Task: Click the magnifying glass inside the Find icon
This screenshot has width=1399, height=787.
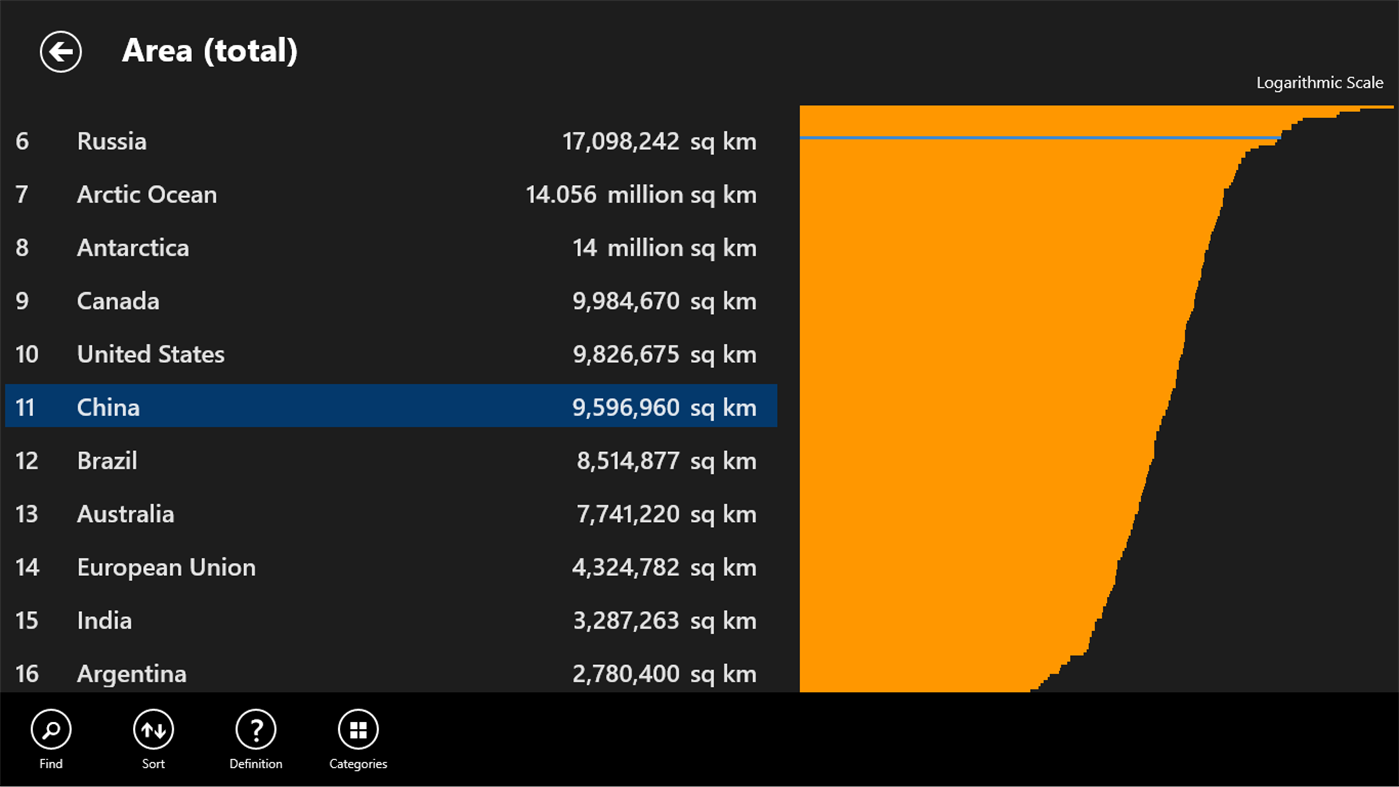Action: 51,729
